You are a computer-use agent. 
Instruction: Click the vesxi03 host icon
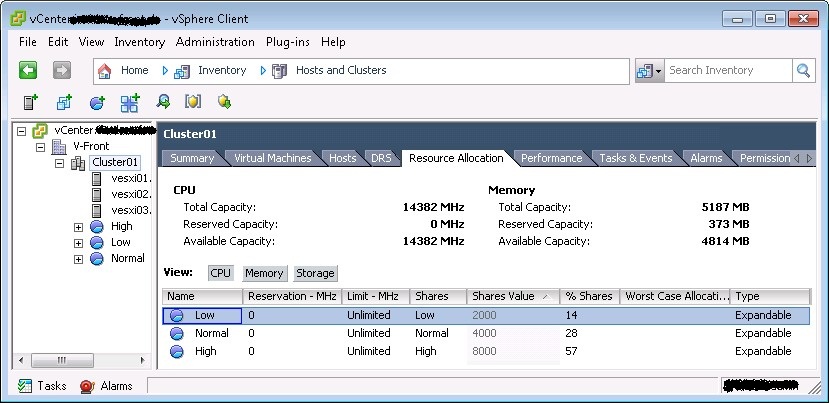coord(96,210)
